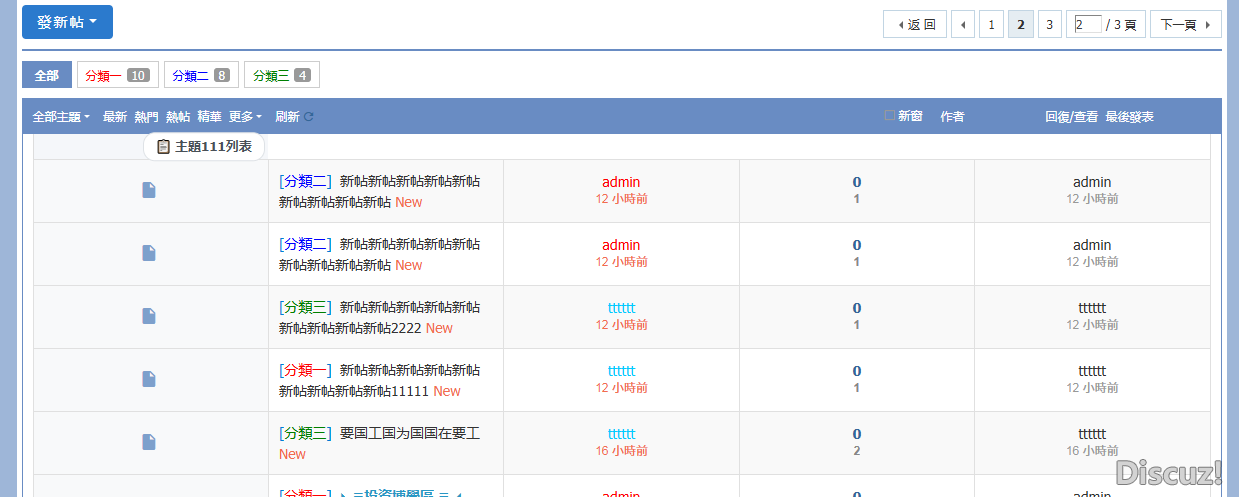This screenshot has width=1239, height=497.
Task: Open thread 要国工国为国国在要工
Action: pyautogui.click(x=410, y=434)
